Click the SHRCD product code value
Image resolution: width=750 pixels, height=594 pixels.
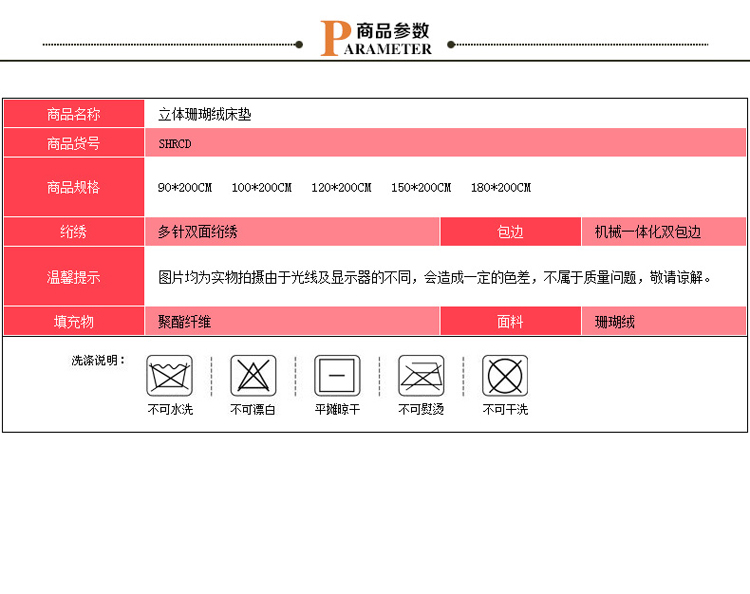175,143
